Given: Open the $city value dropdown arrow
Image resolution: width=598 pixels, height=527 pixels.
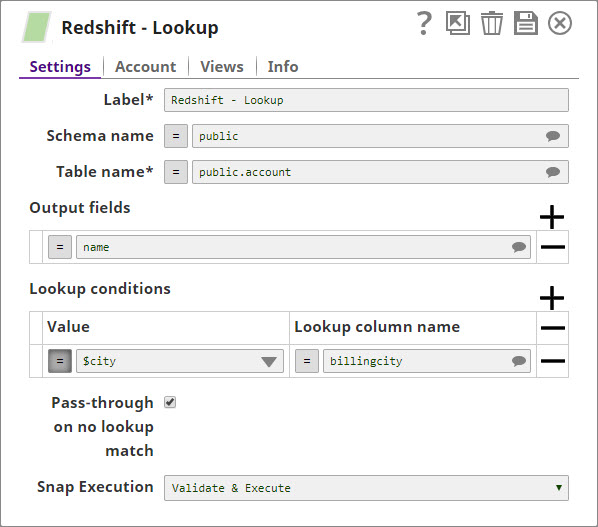Looking at the screenshot, I should point(269,362).
